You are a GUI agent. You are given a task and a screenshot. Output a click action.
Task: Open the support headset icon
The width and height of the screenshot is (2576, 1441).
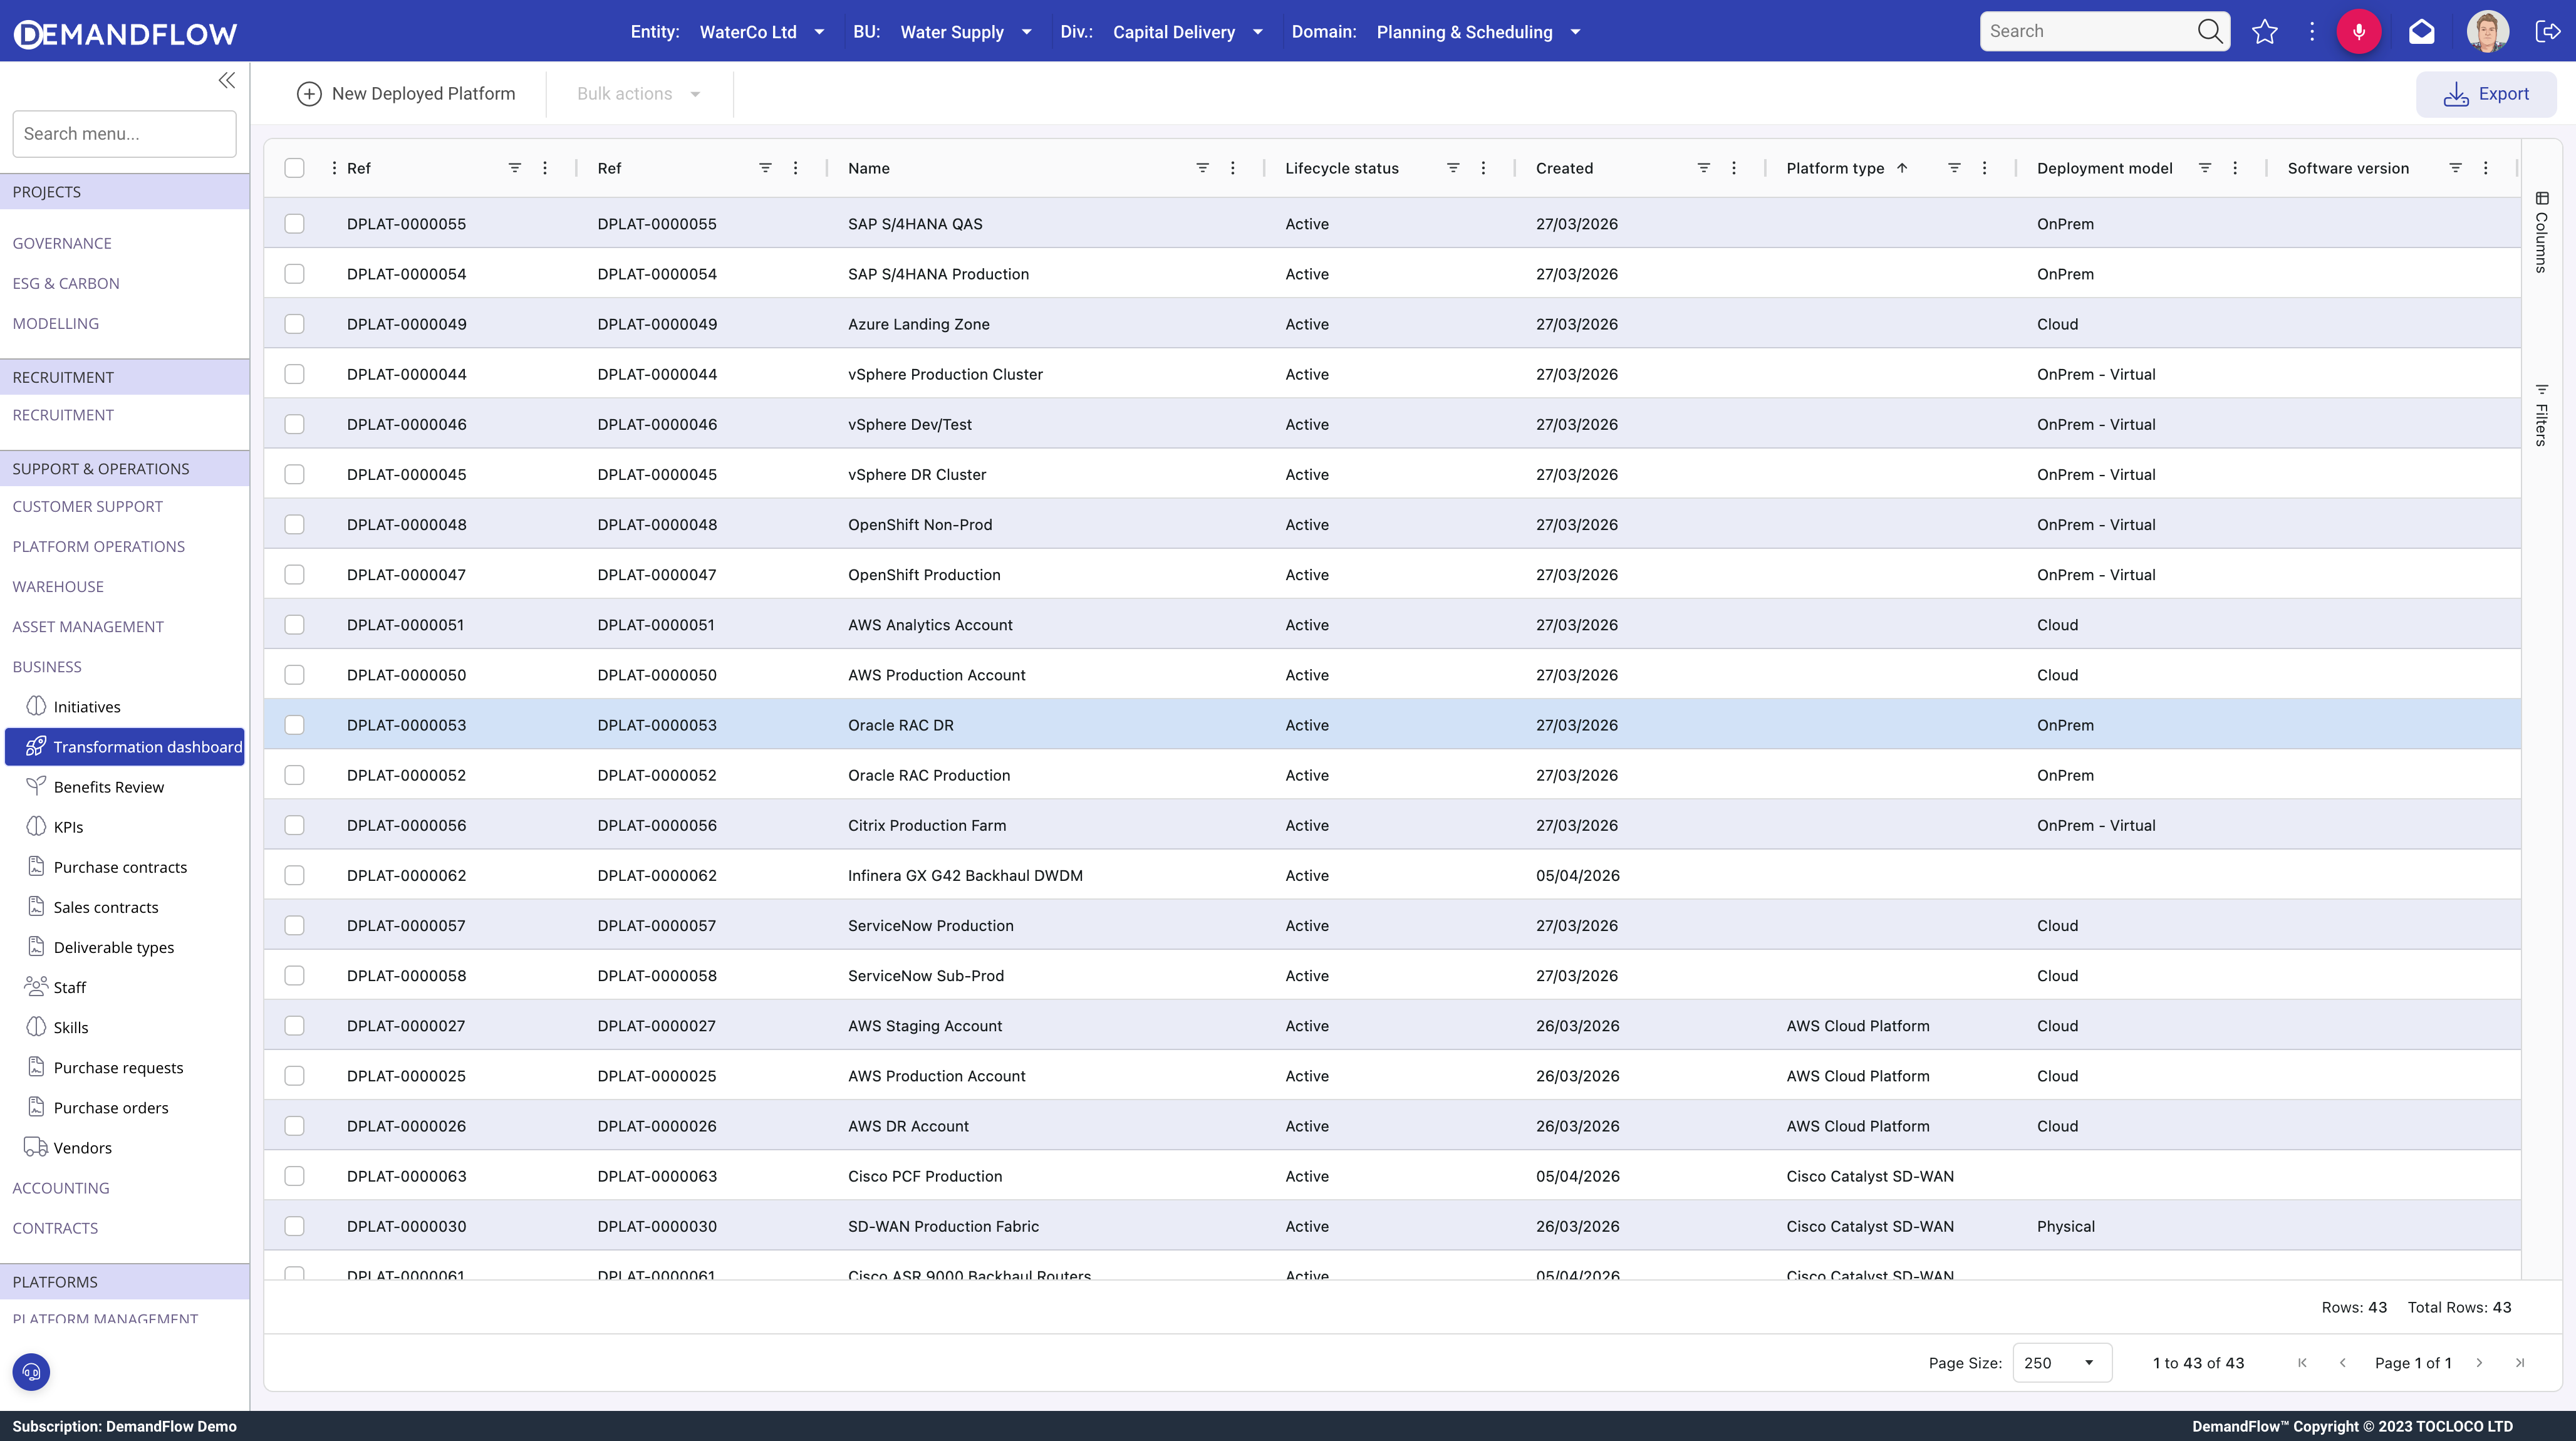coord(31,1372)
